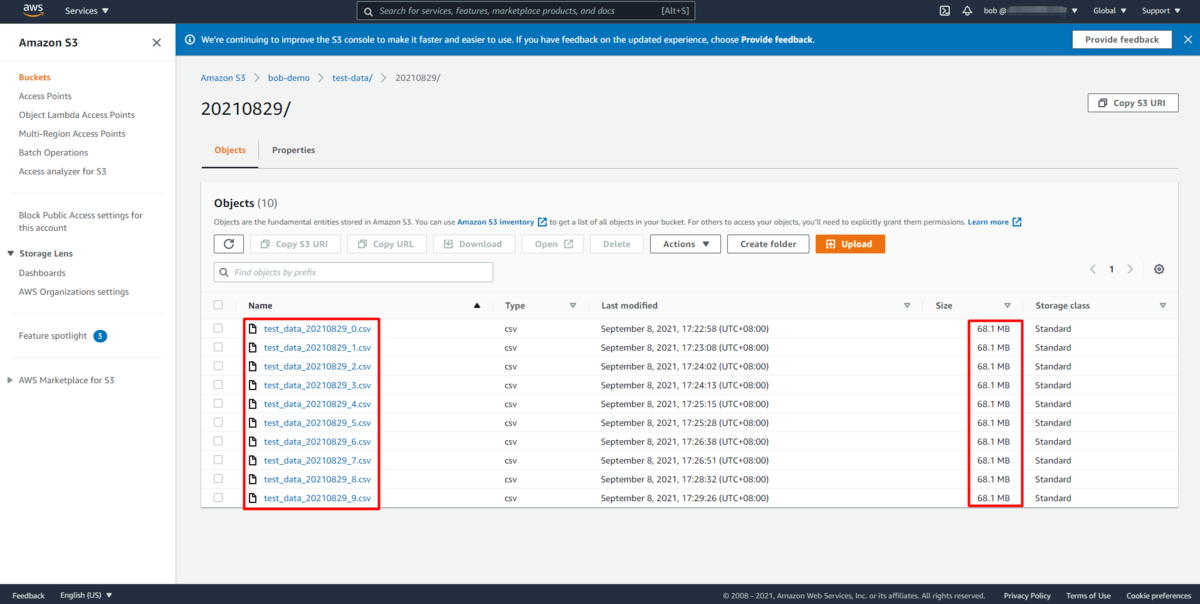
Task: Focus the top services search box
Action: point(526,11)
